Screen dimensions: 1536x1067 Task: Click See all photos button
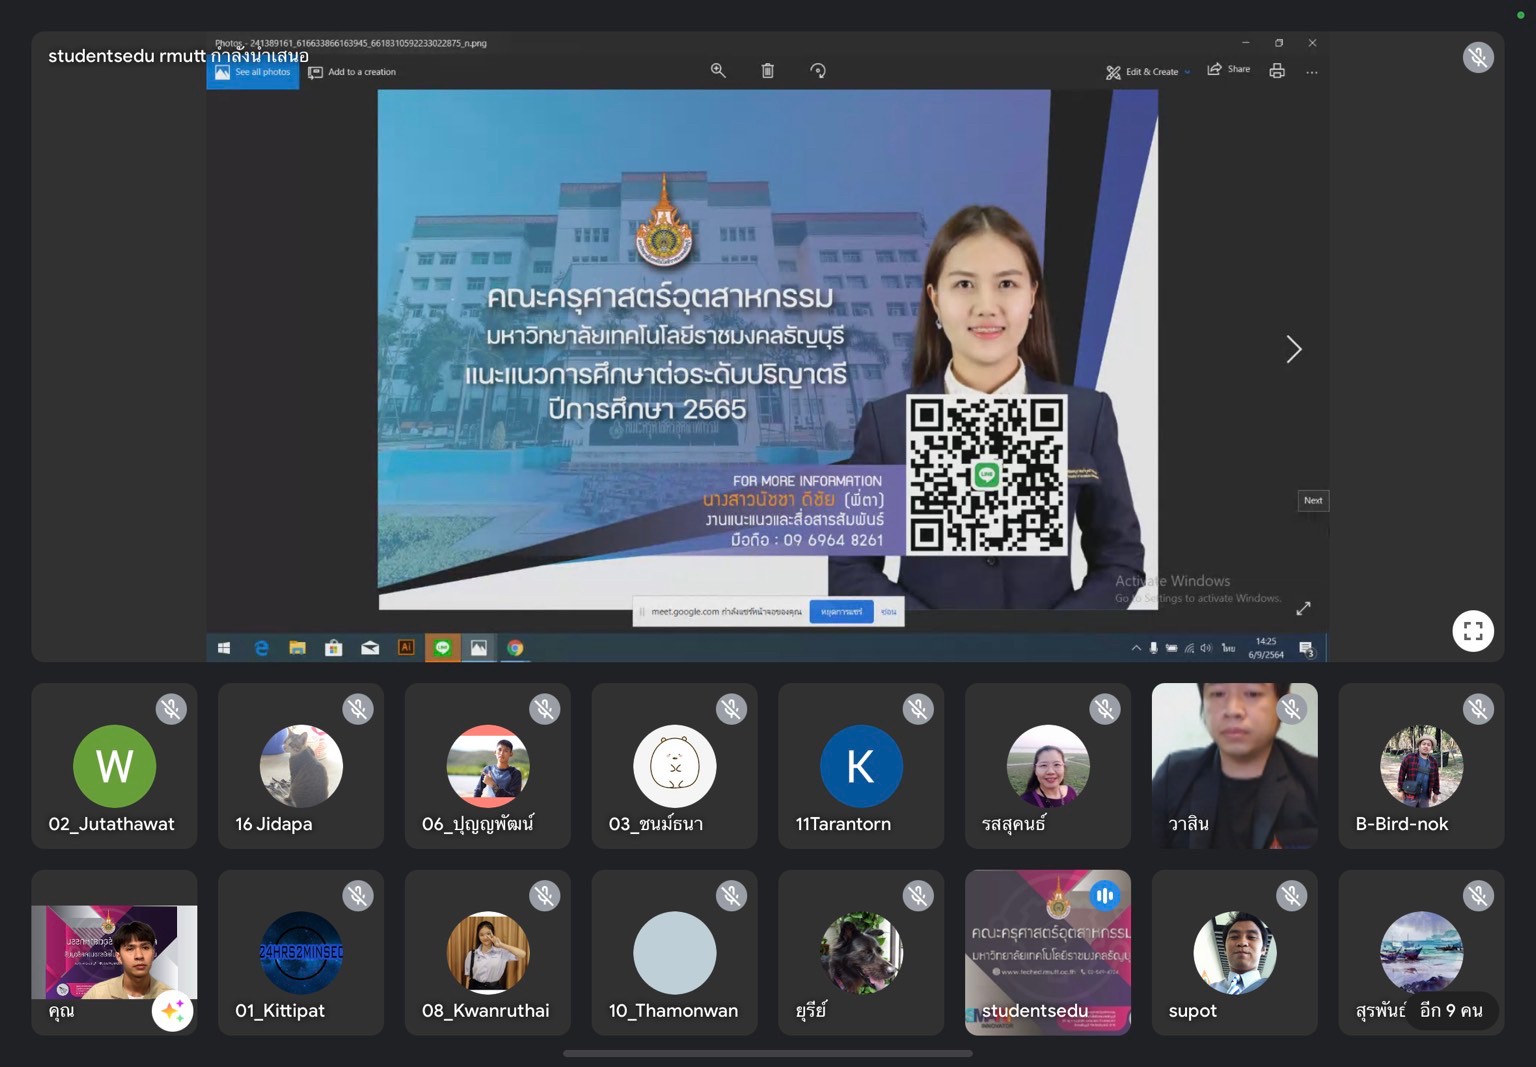[253, 72]
